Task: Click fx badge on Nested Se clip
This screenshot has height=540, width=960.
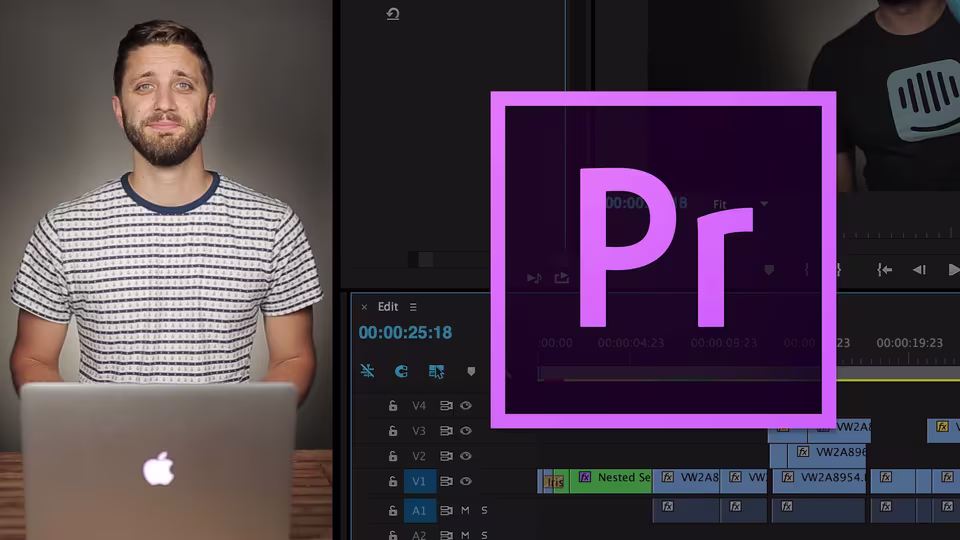Action: [x=585, y=477]
